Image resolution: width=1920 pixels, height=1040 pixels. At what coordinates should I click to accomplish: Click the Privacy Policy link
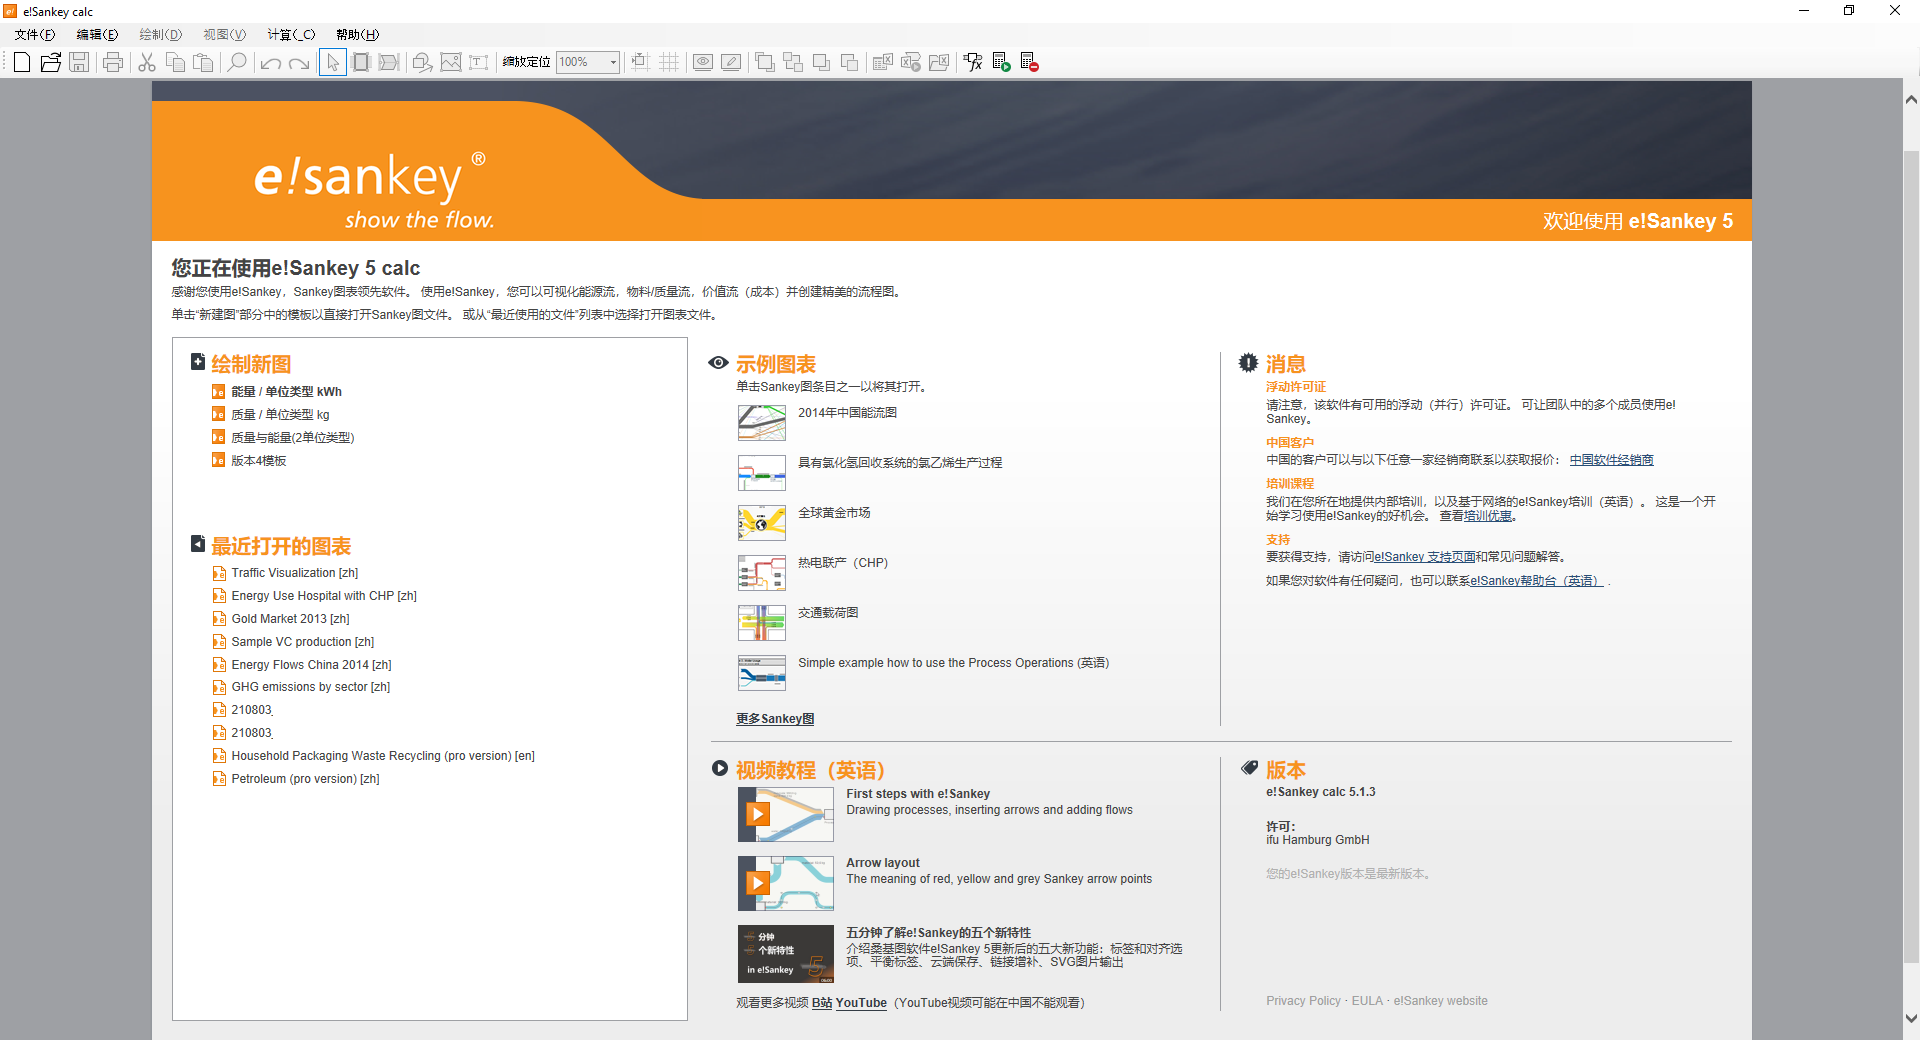click(x=1303, y=1001)
